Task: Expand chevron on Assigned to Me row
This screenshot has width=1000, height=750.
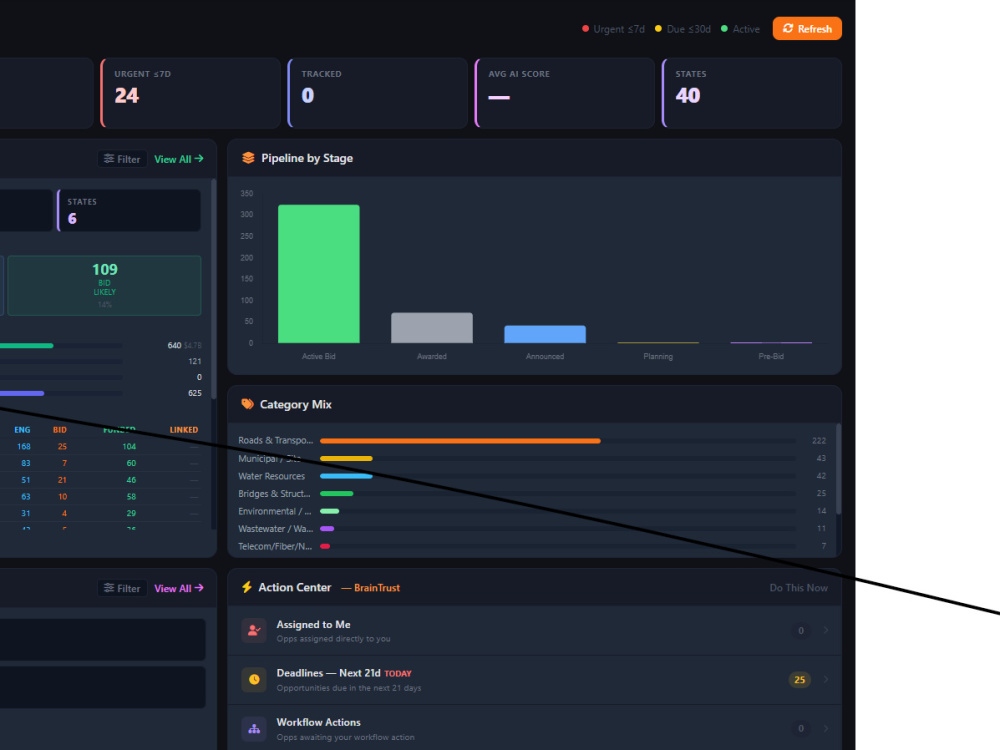Action: point(826,630)
